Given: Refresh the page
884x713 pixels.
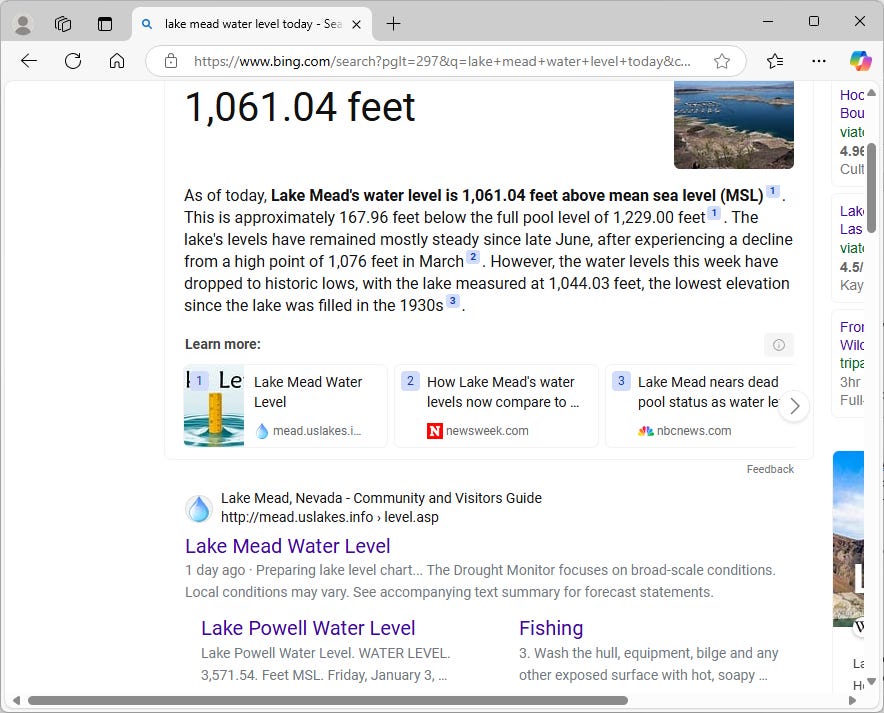Looking at the screenshot, I should click(x=73, y=60).
